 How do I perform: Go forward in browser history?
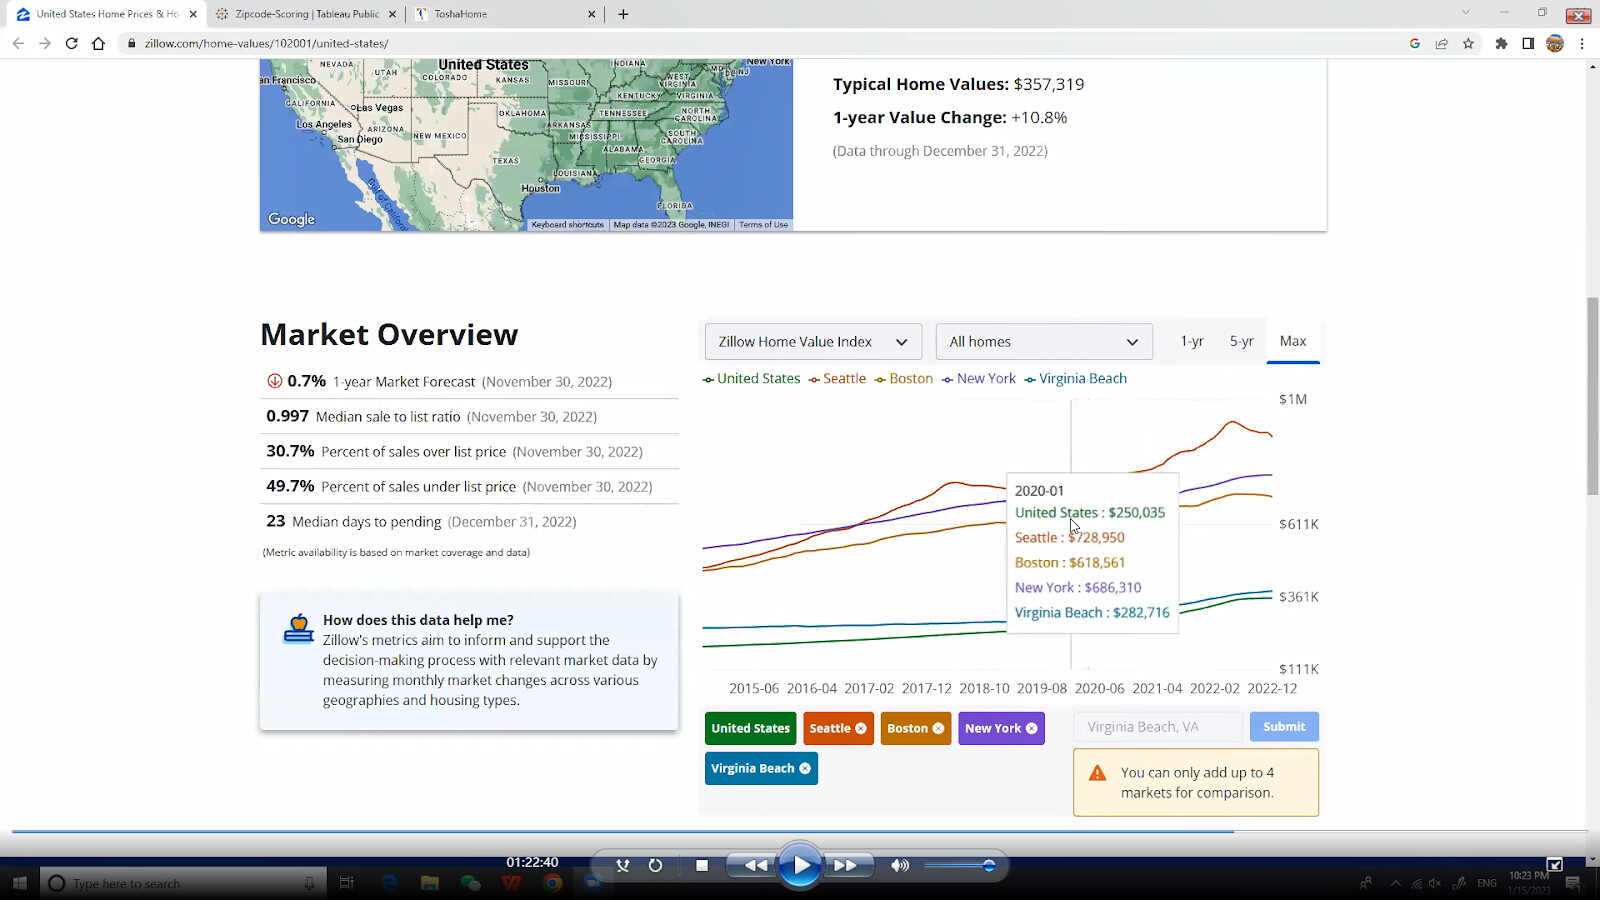pyautogui.click(x=44, y=43)
